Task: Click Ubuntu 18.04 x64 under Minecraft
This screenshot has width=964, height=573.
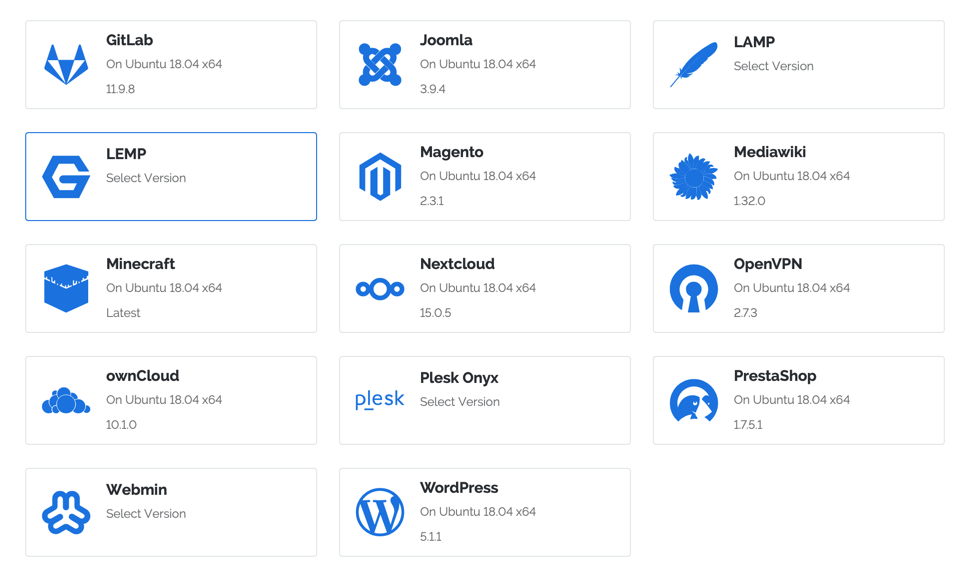Action: pyautogui.click(x=173, y=288)
